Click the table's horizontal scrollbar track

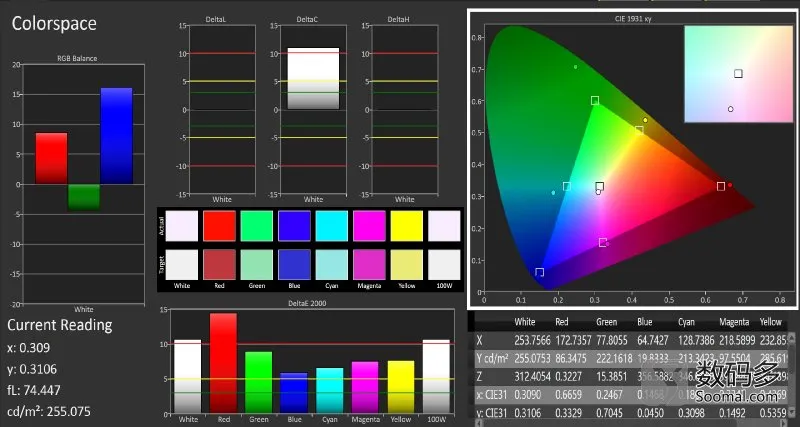click(631, 423)
